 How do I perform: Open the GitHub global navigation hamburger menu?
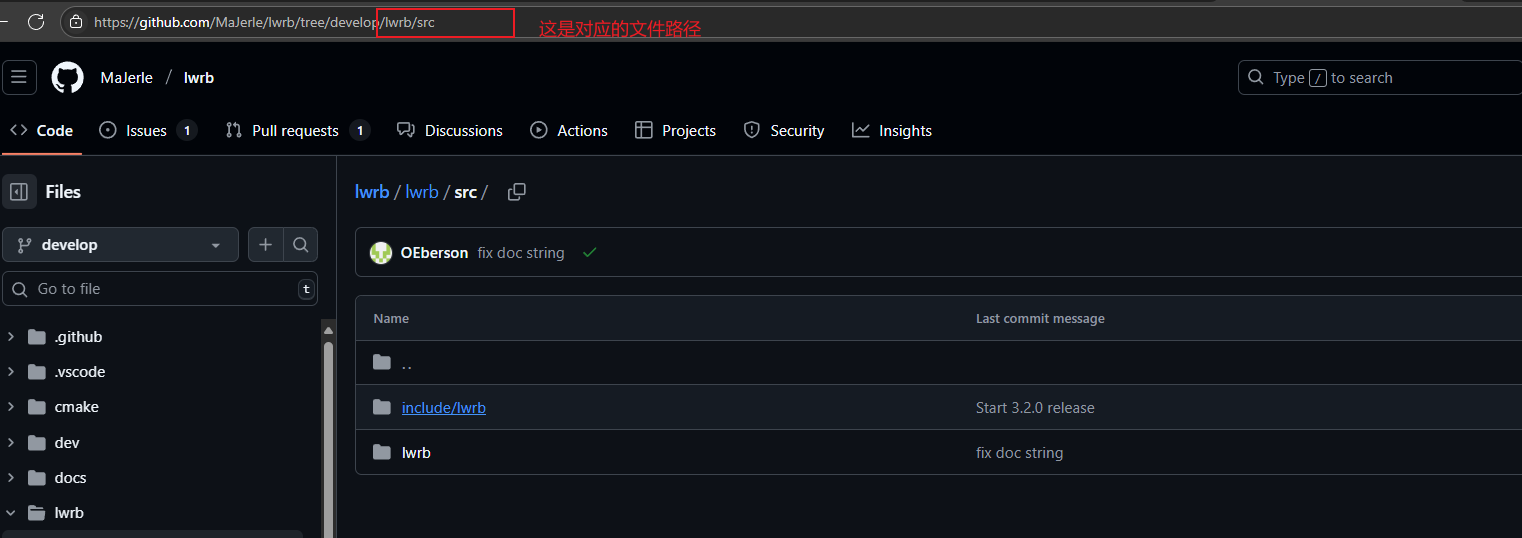click(19, 77)
